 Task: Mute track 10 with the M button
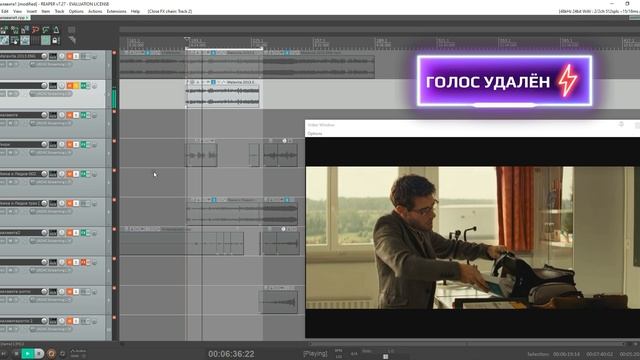point(70,321)
